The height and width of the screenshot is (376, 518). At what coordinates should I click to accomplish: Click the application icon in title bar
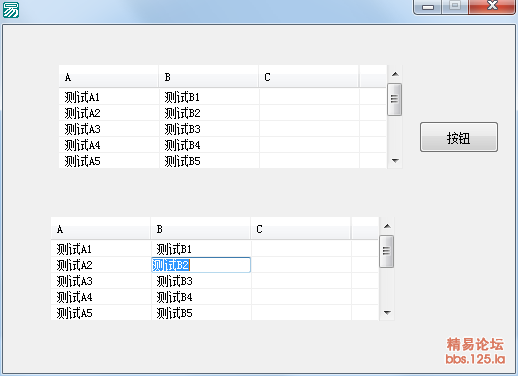(x=11, y=10)
